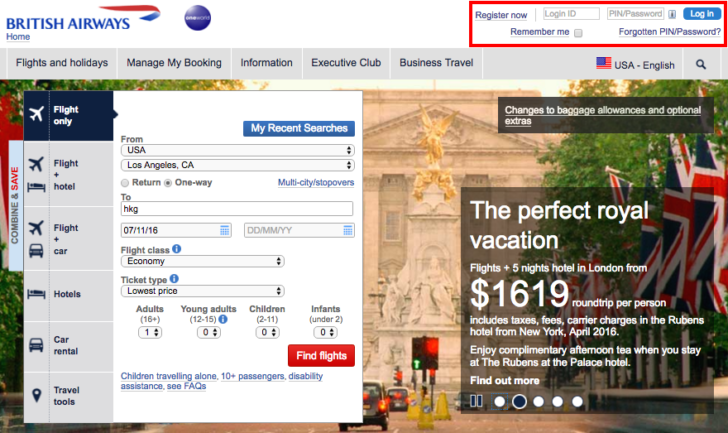Change the Young adults passenger count
Viewport: 728px width, 433px height.
(x=208, y=332)
